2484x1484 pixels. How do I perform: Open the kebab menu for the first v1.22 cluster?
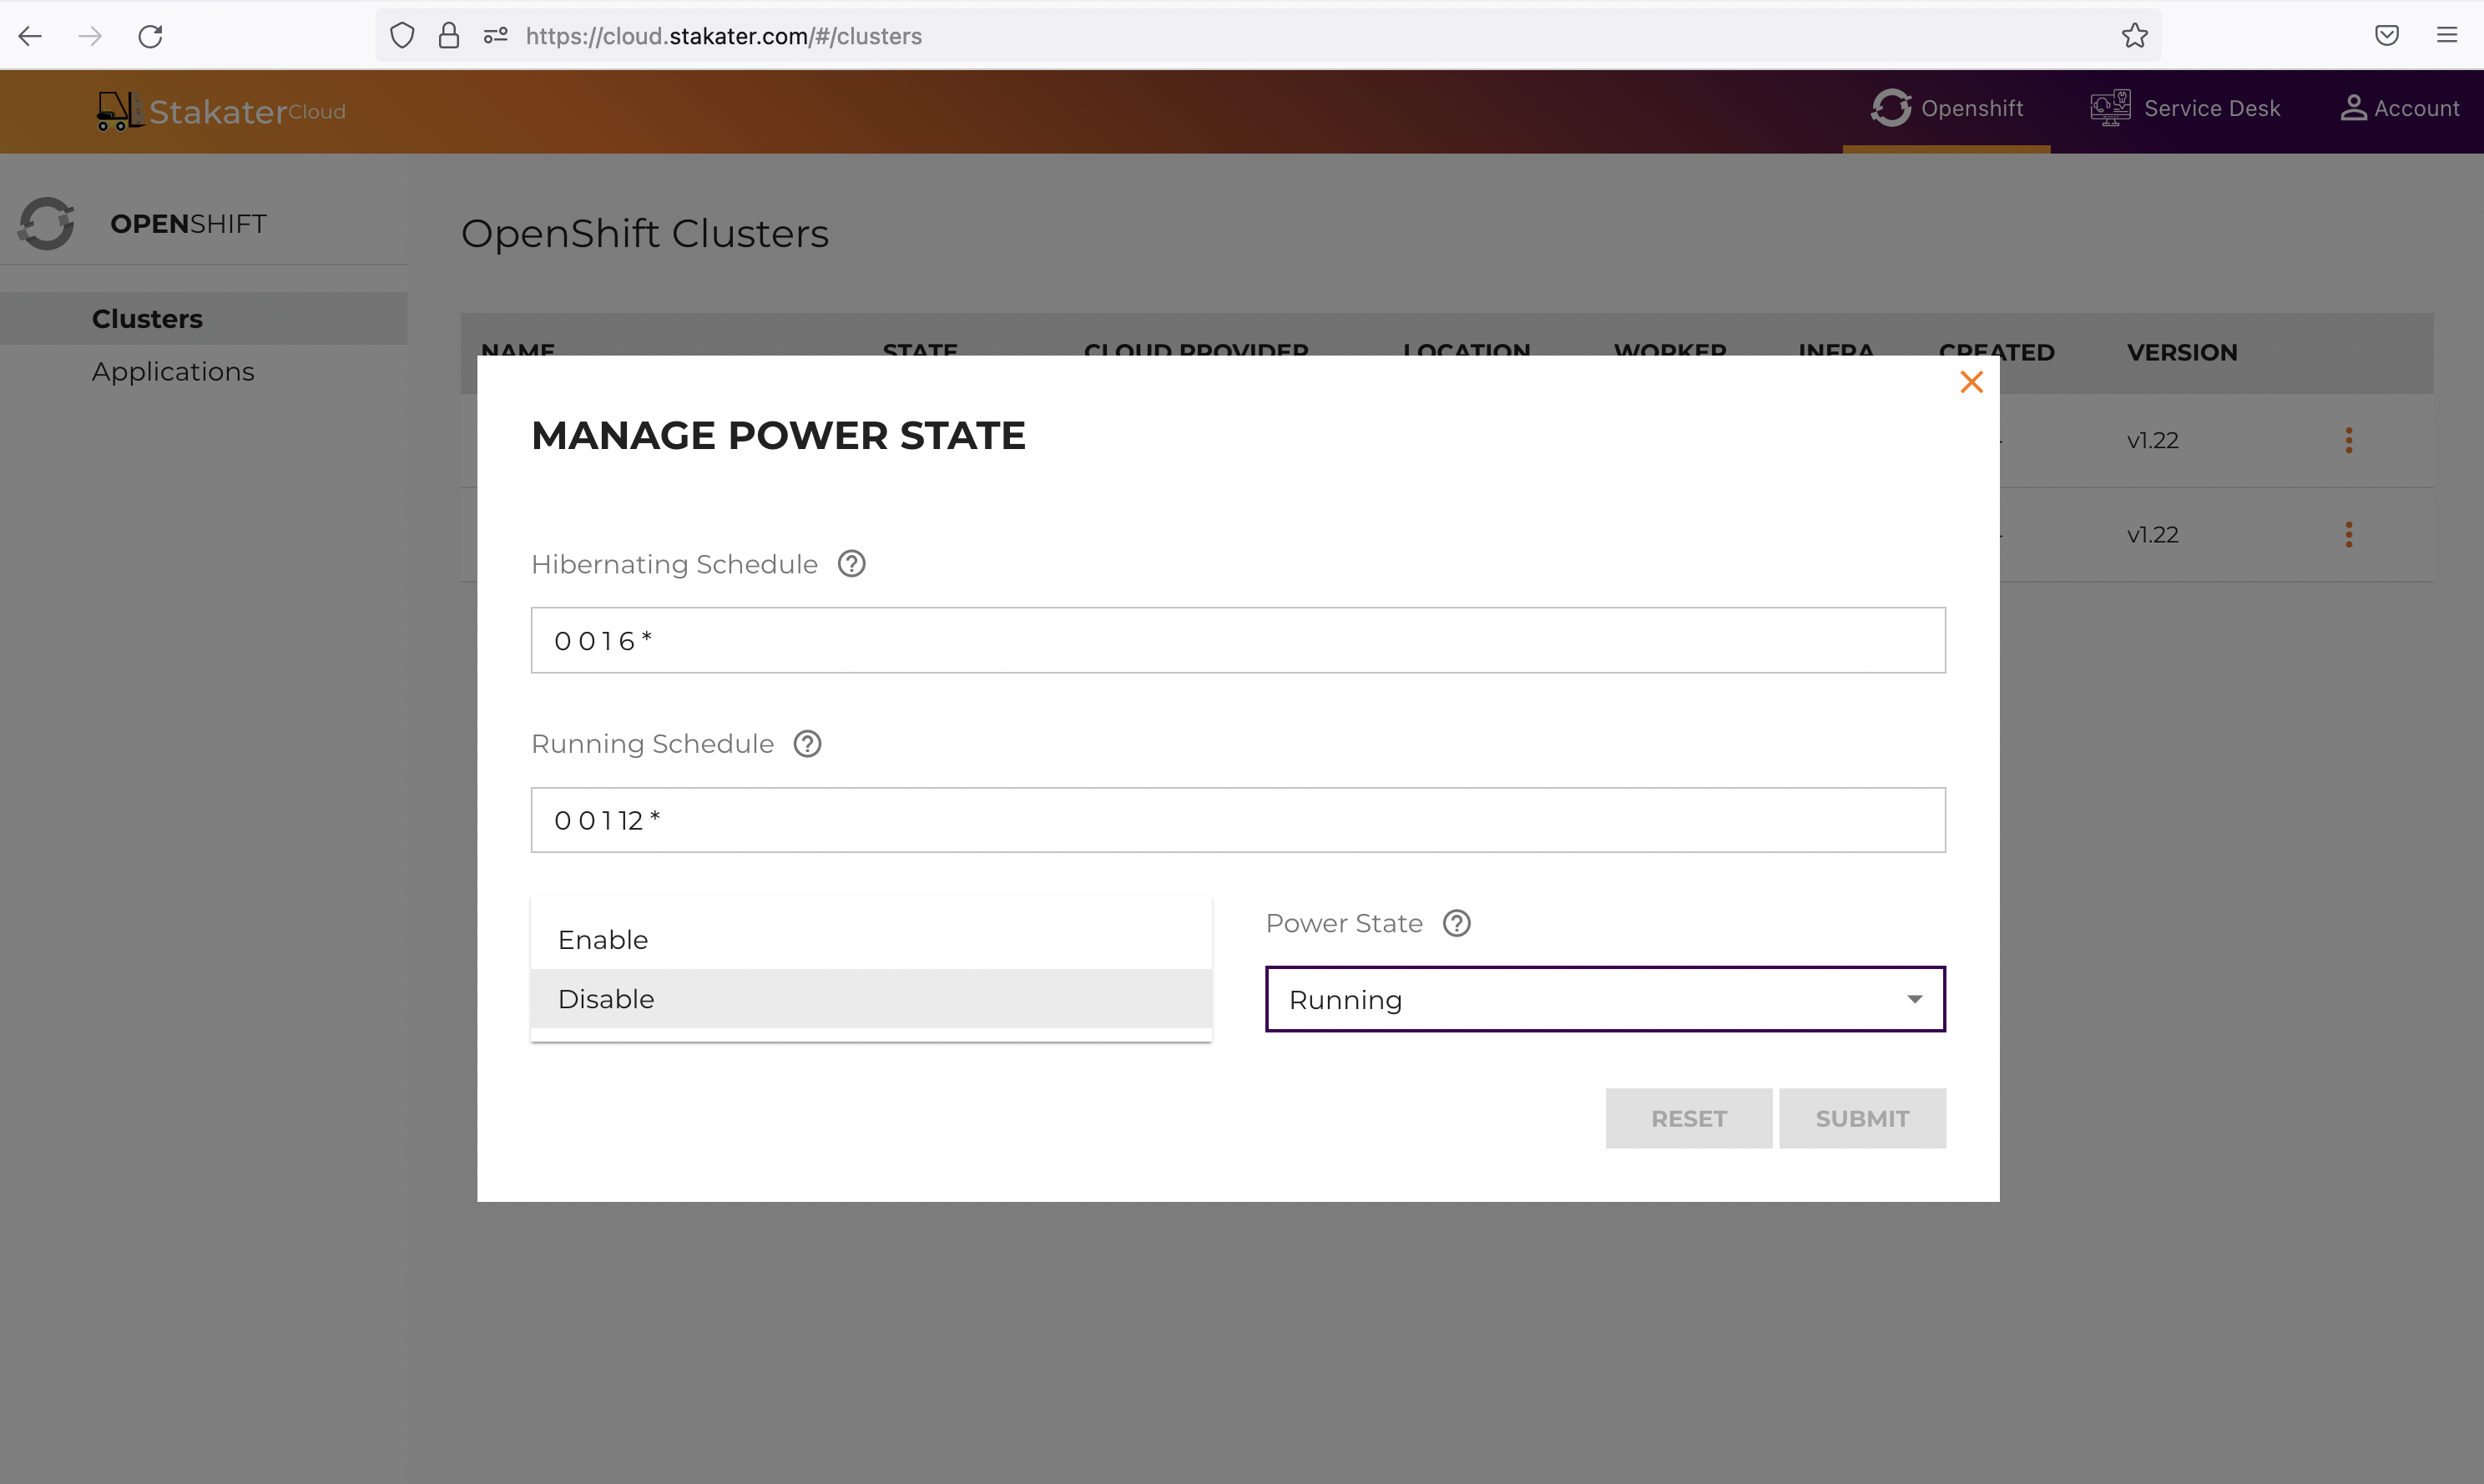[x=2348, y=440]
